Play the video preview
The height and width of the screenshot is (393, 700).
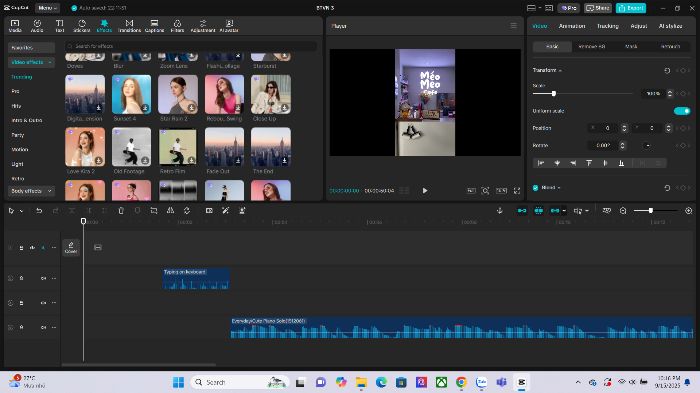pyautogui.click(x=425, y=191)
